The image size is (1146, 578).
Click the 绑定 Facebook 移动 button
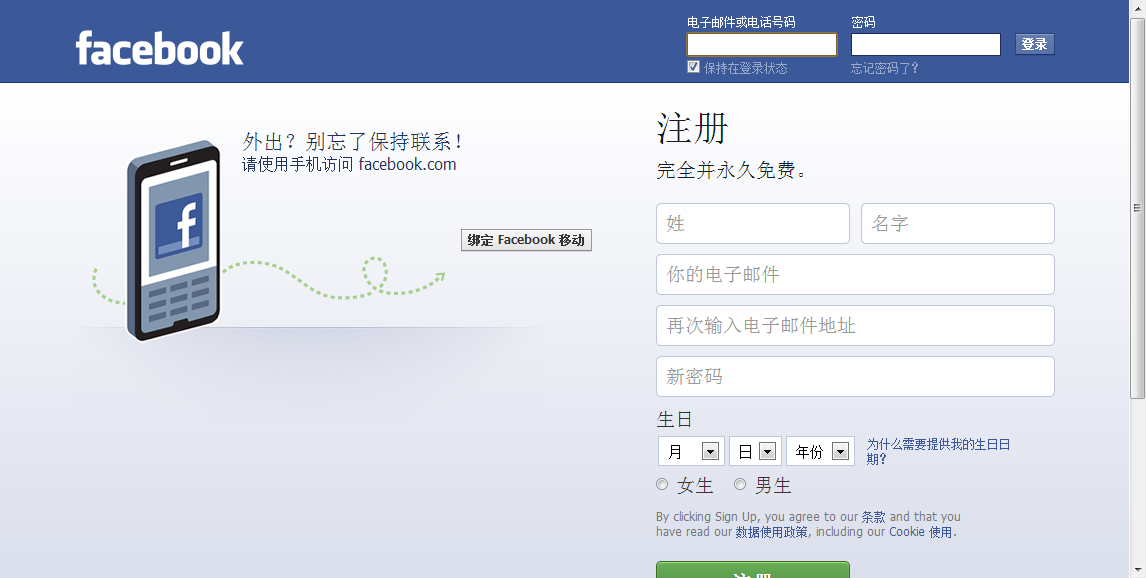526,240
